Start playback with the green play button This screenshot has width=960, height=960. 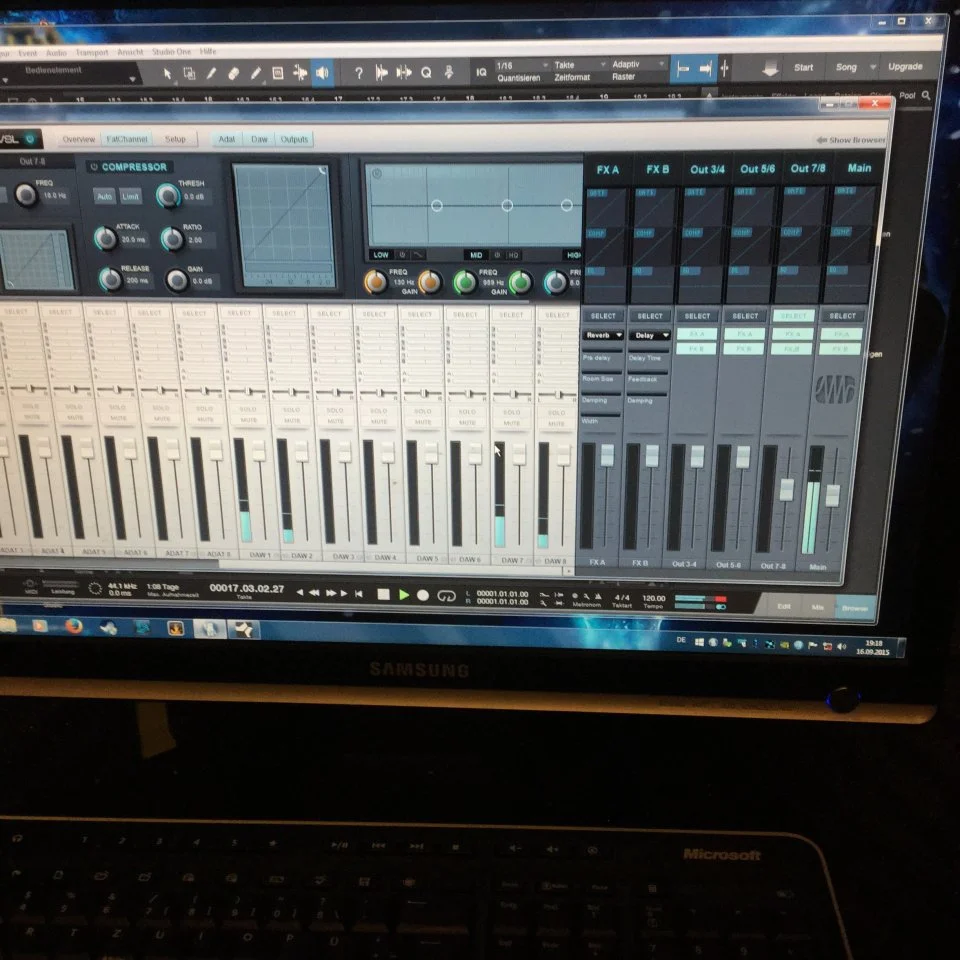tap(403, 594)
